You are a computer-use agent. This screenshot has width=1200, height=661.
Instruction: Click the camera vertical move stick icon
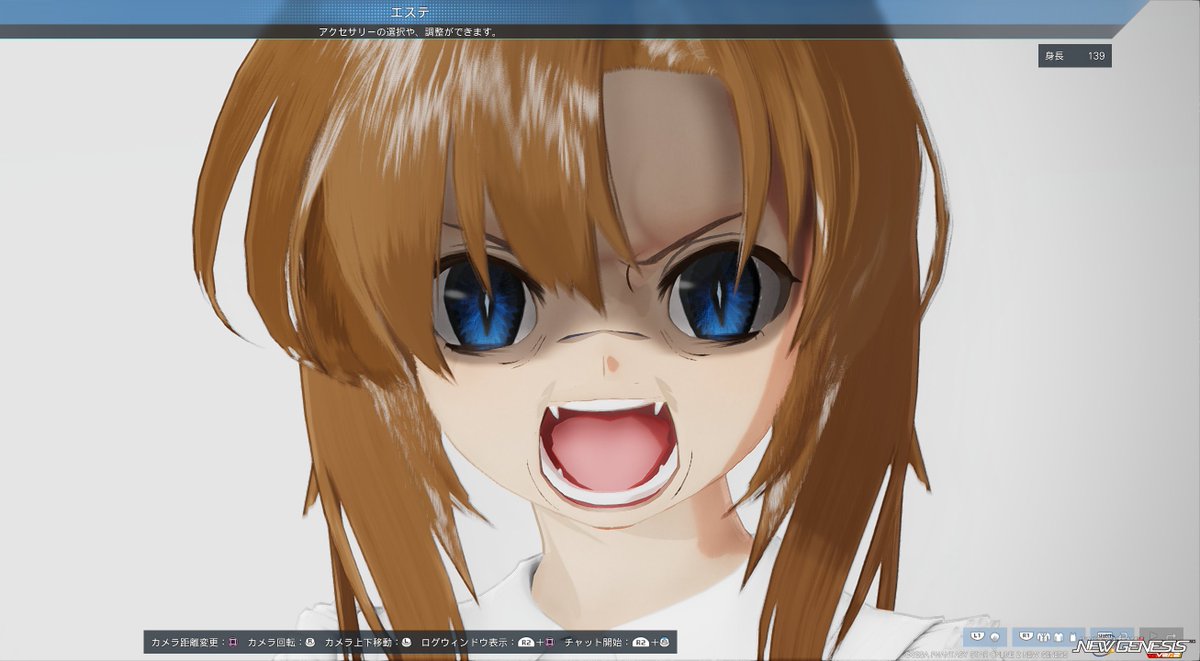point(406,642)
